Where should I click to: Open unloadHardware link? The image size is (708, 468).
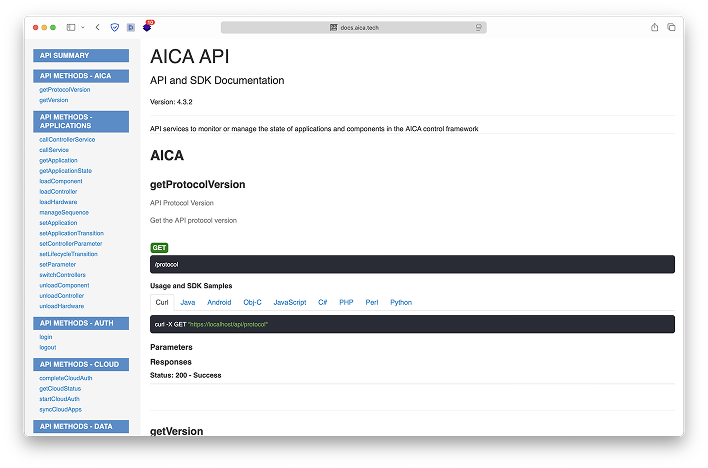coord(61,306)
